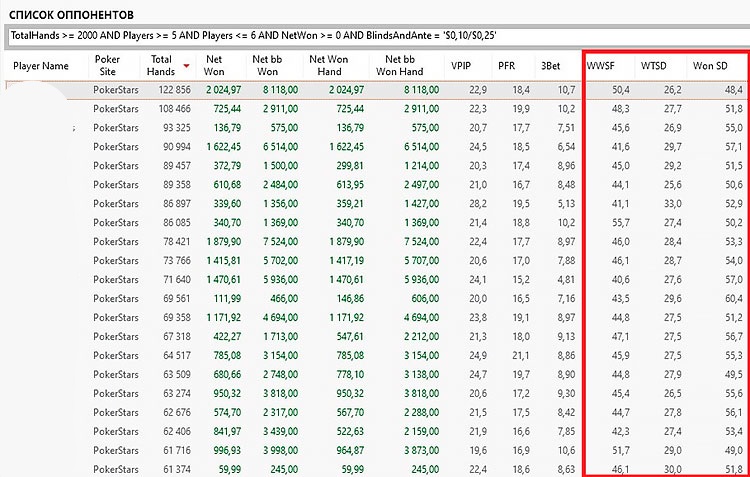Sort by Net Won Hand column header
The height and width of the screenshot is (477, 750).
point(329,66)
